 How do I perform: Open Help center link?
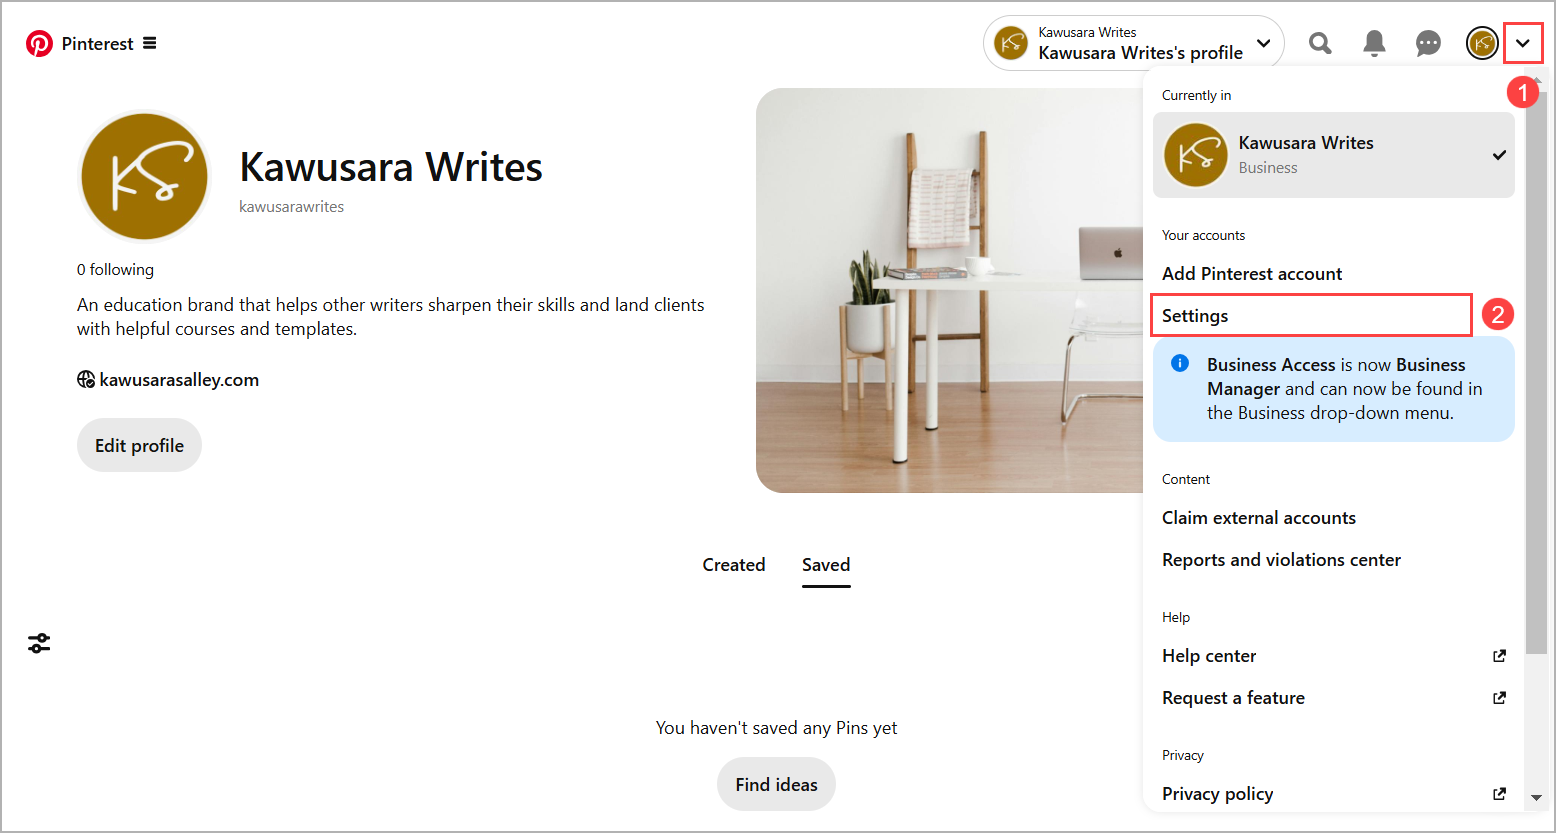click(1209, 656)
